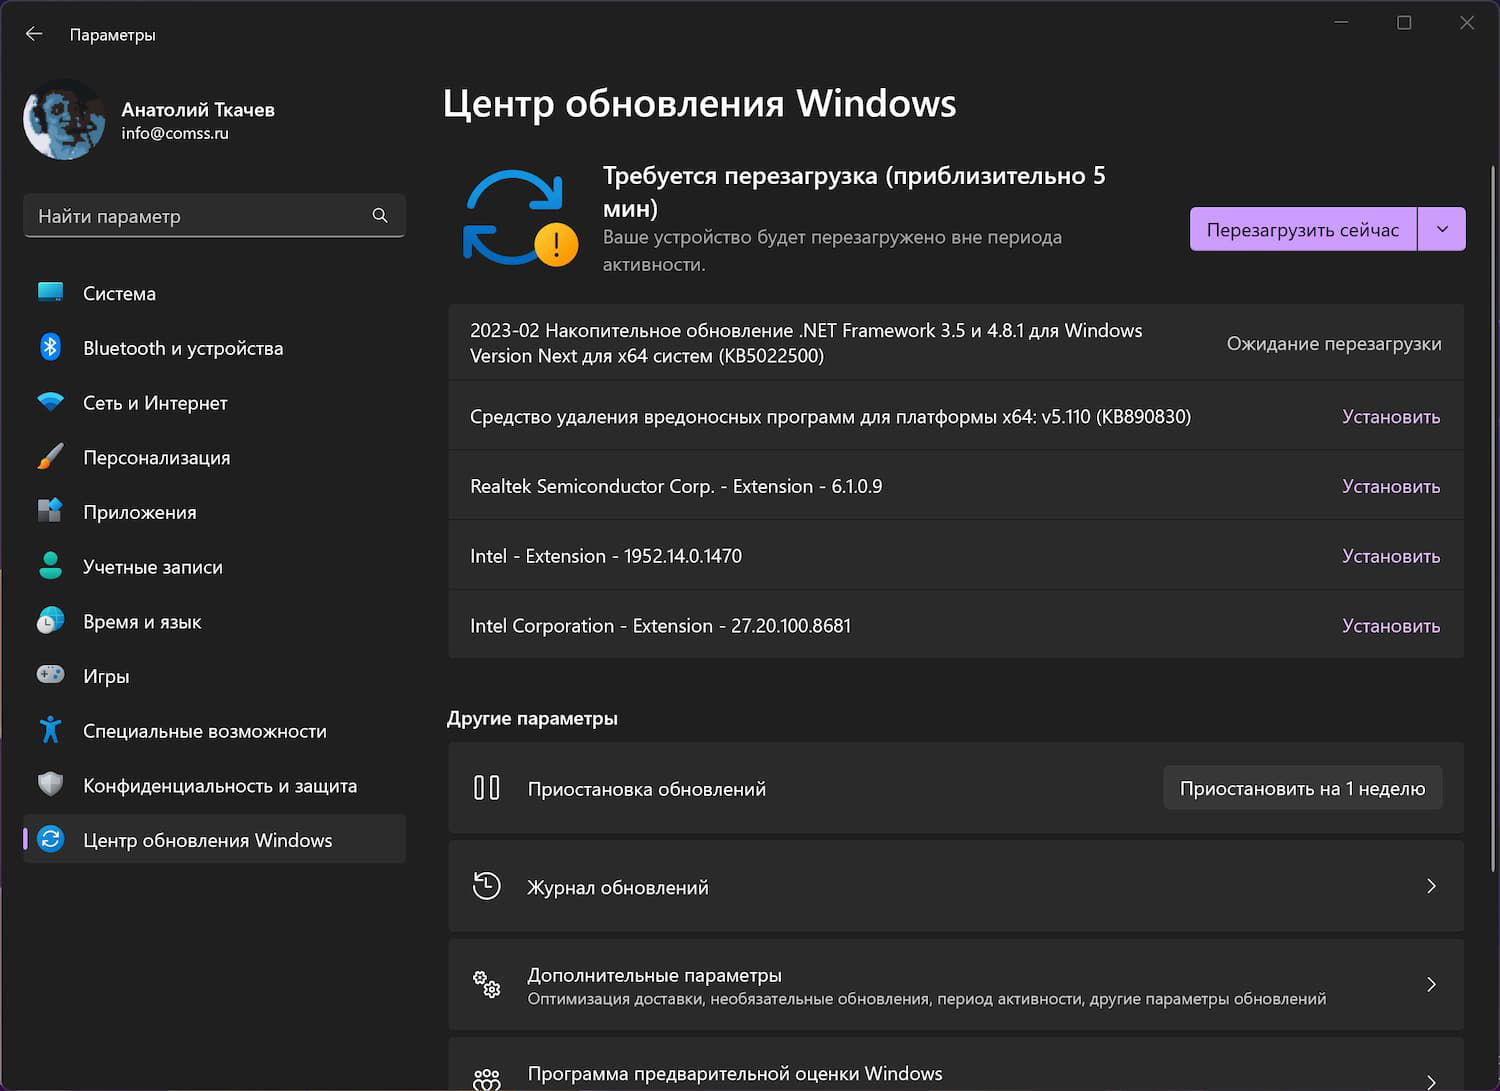
Task: Click the Найти параметр search field
Action: [x=200, y=216]
